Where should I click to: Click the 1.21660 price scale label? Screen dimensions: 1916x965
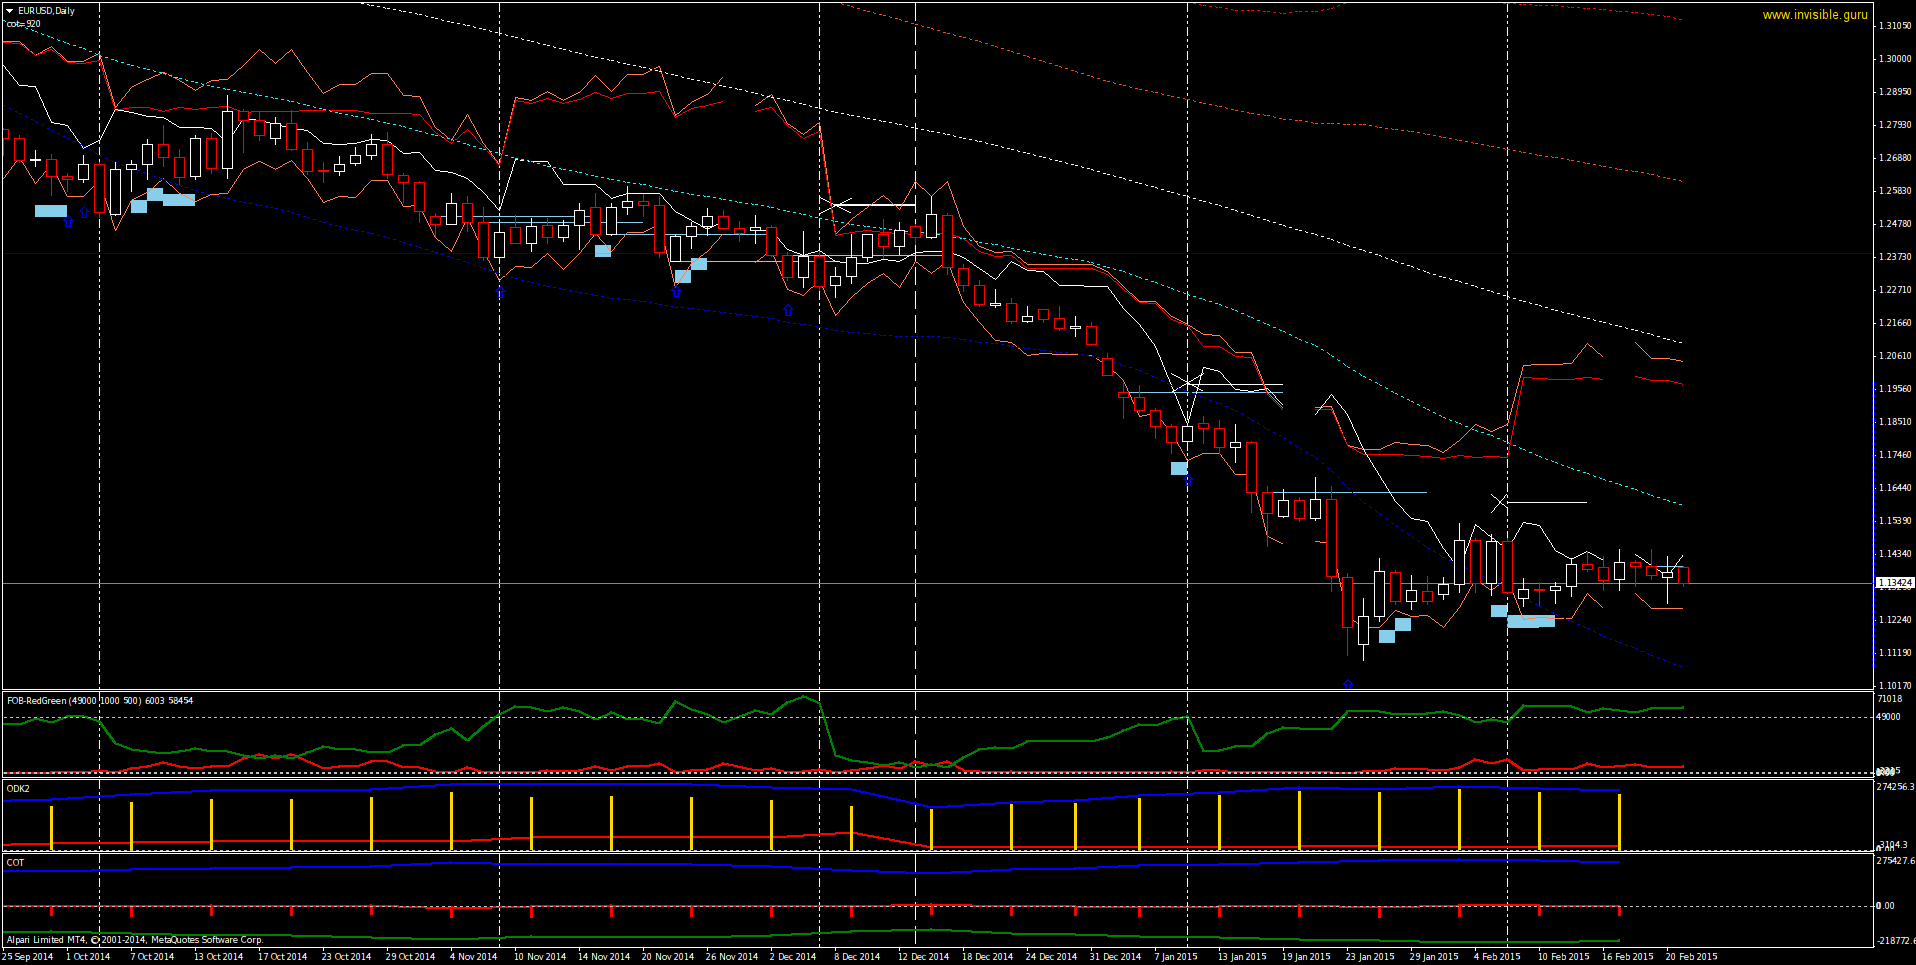coord(1895,323)
